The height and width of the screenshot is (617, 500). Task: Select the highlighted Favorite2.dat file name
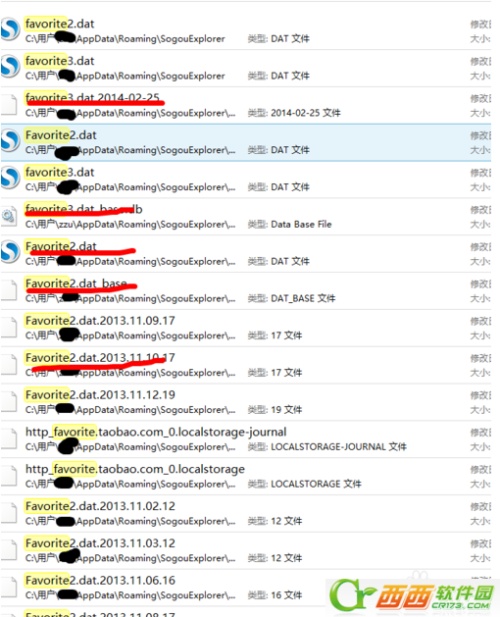click(61, 135)
